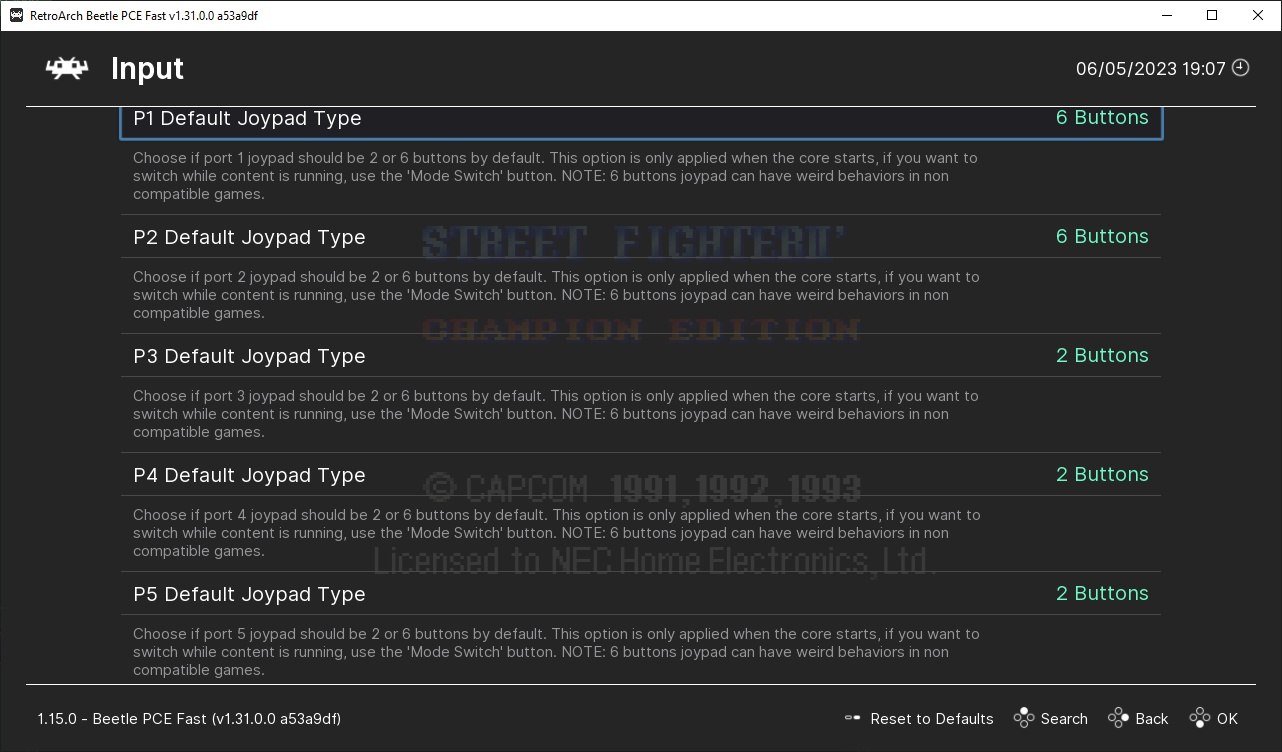This screenshot has width=1282, height=752.
Task: Click the OK controller icon in bottom bar
Action: pyautogui.click(x=1199, y=718)
